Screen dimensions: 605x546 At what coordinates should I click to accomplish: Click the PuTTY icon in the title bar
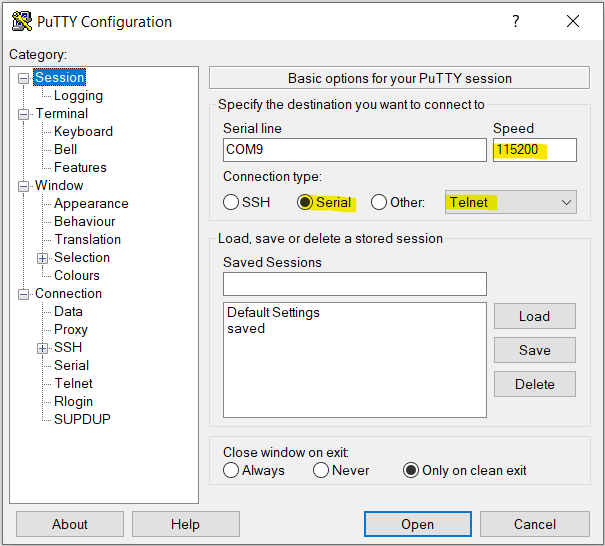click(21, 21)
